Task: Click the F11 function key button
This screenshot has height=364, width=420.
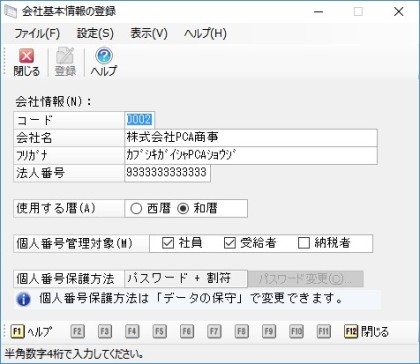Action: (323, 331)
